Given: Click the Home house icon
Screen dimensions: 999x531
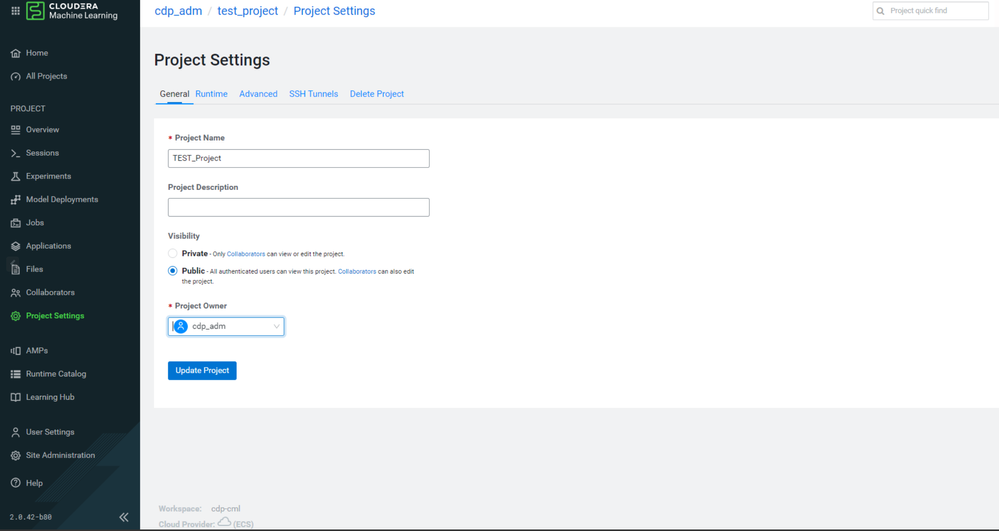Looking at the screenshot, I should (16, 53).
